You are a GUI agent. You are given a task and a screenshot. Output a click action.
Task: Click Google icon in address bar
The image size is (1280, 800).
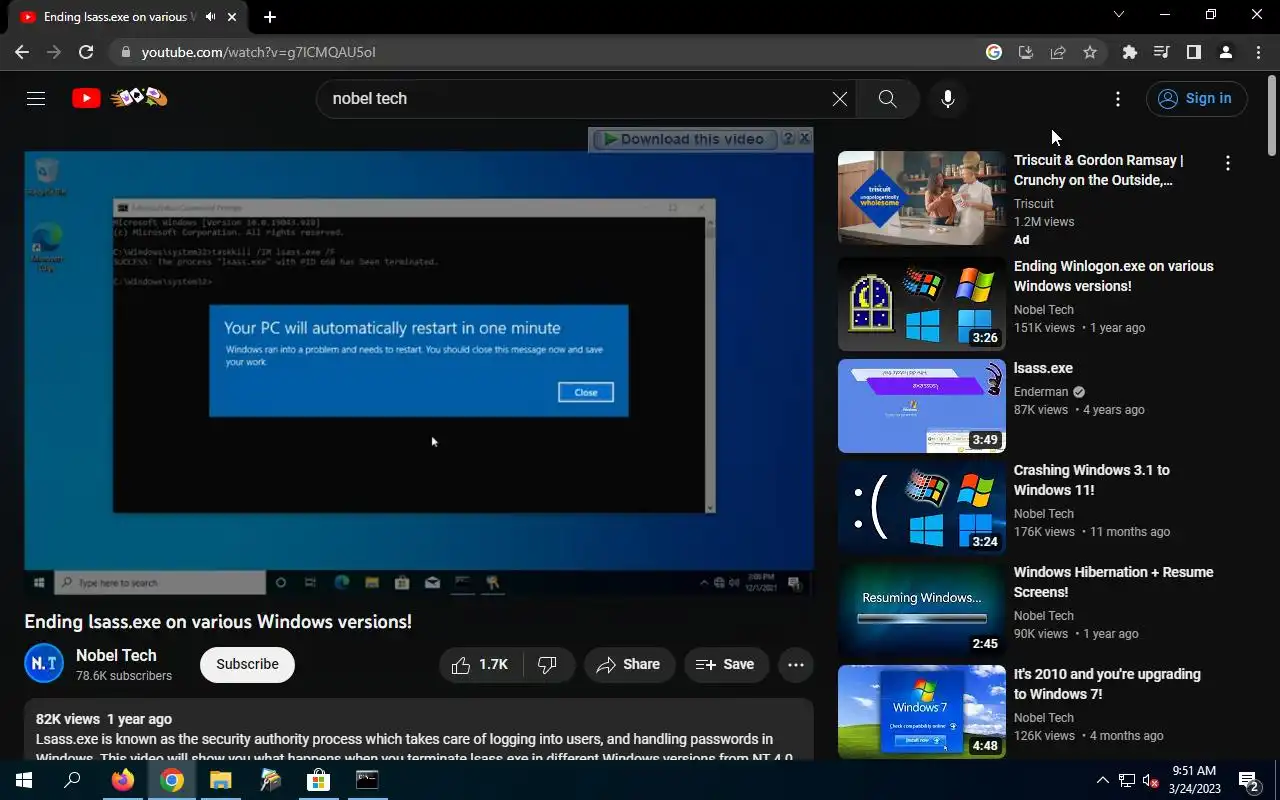pyautogui.click(x=994, y=52)
